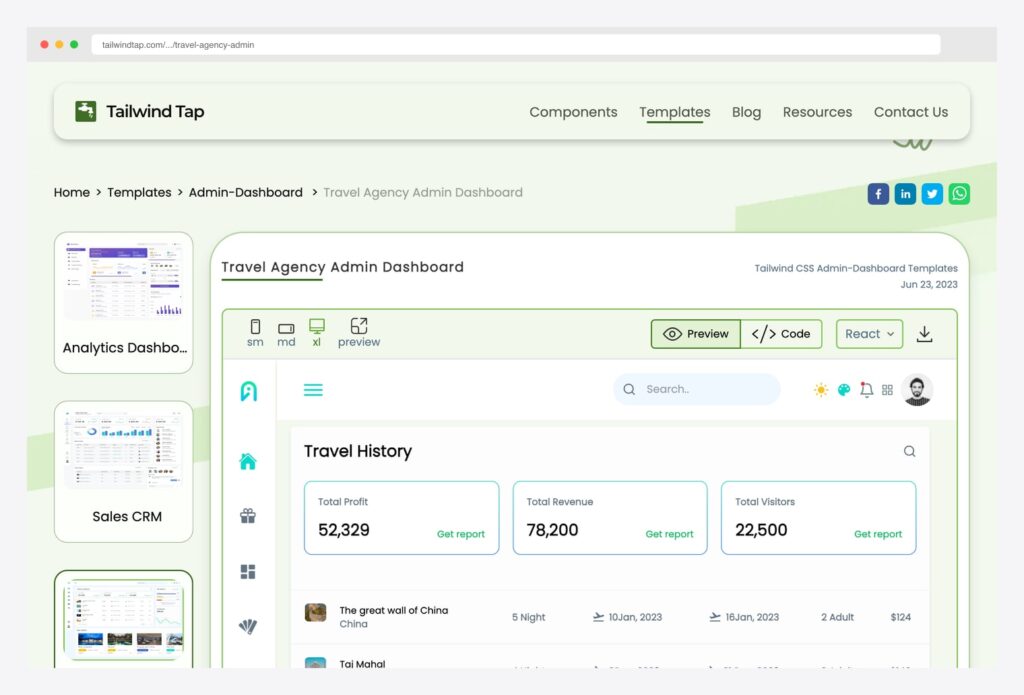Image resolution: width=1024 pixels, height=695 pixels.
Task: Open the hamburger menu in dashboard
Action: (x=313, y=390)
